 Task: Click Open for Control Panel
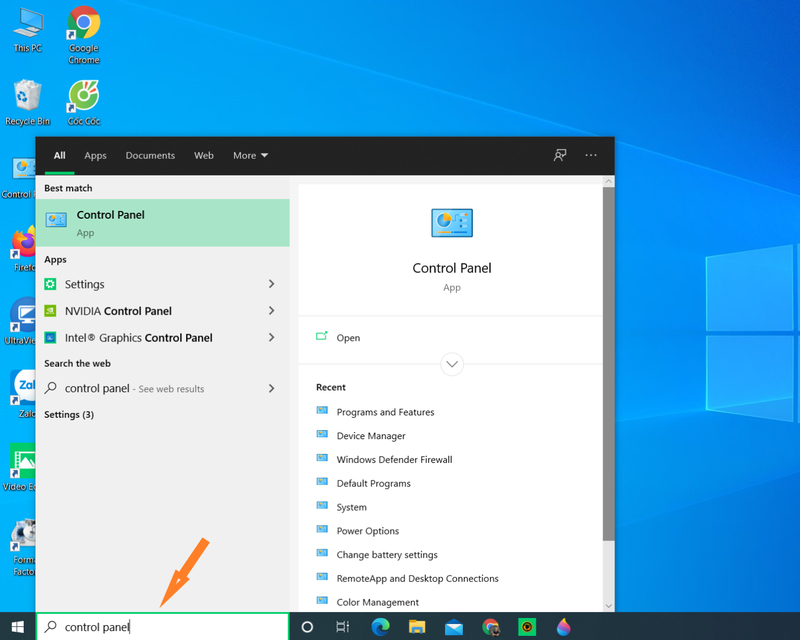(348, 338)
